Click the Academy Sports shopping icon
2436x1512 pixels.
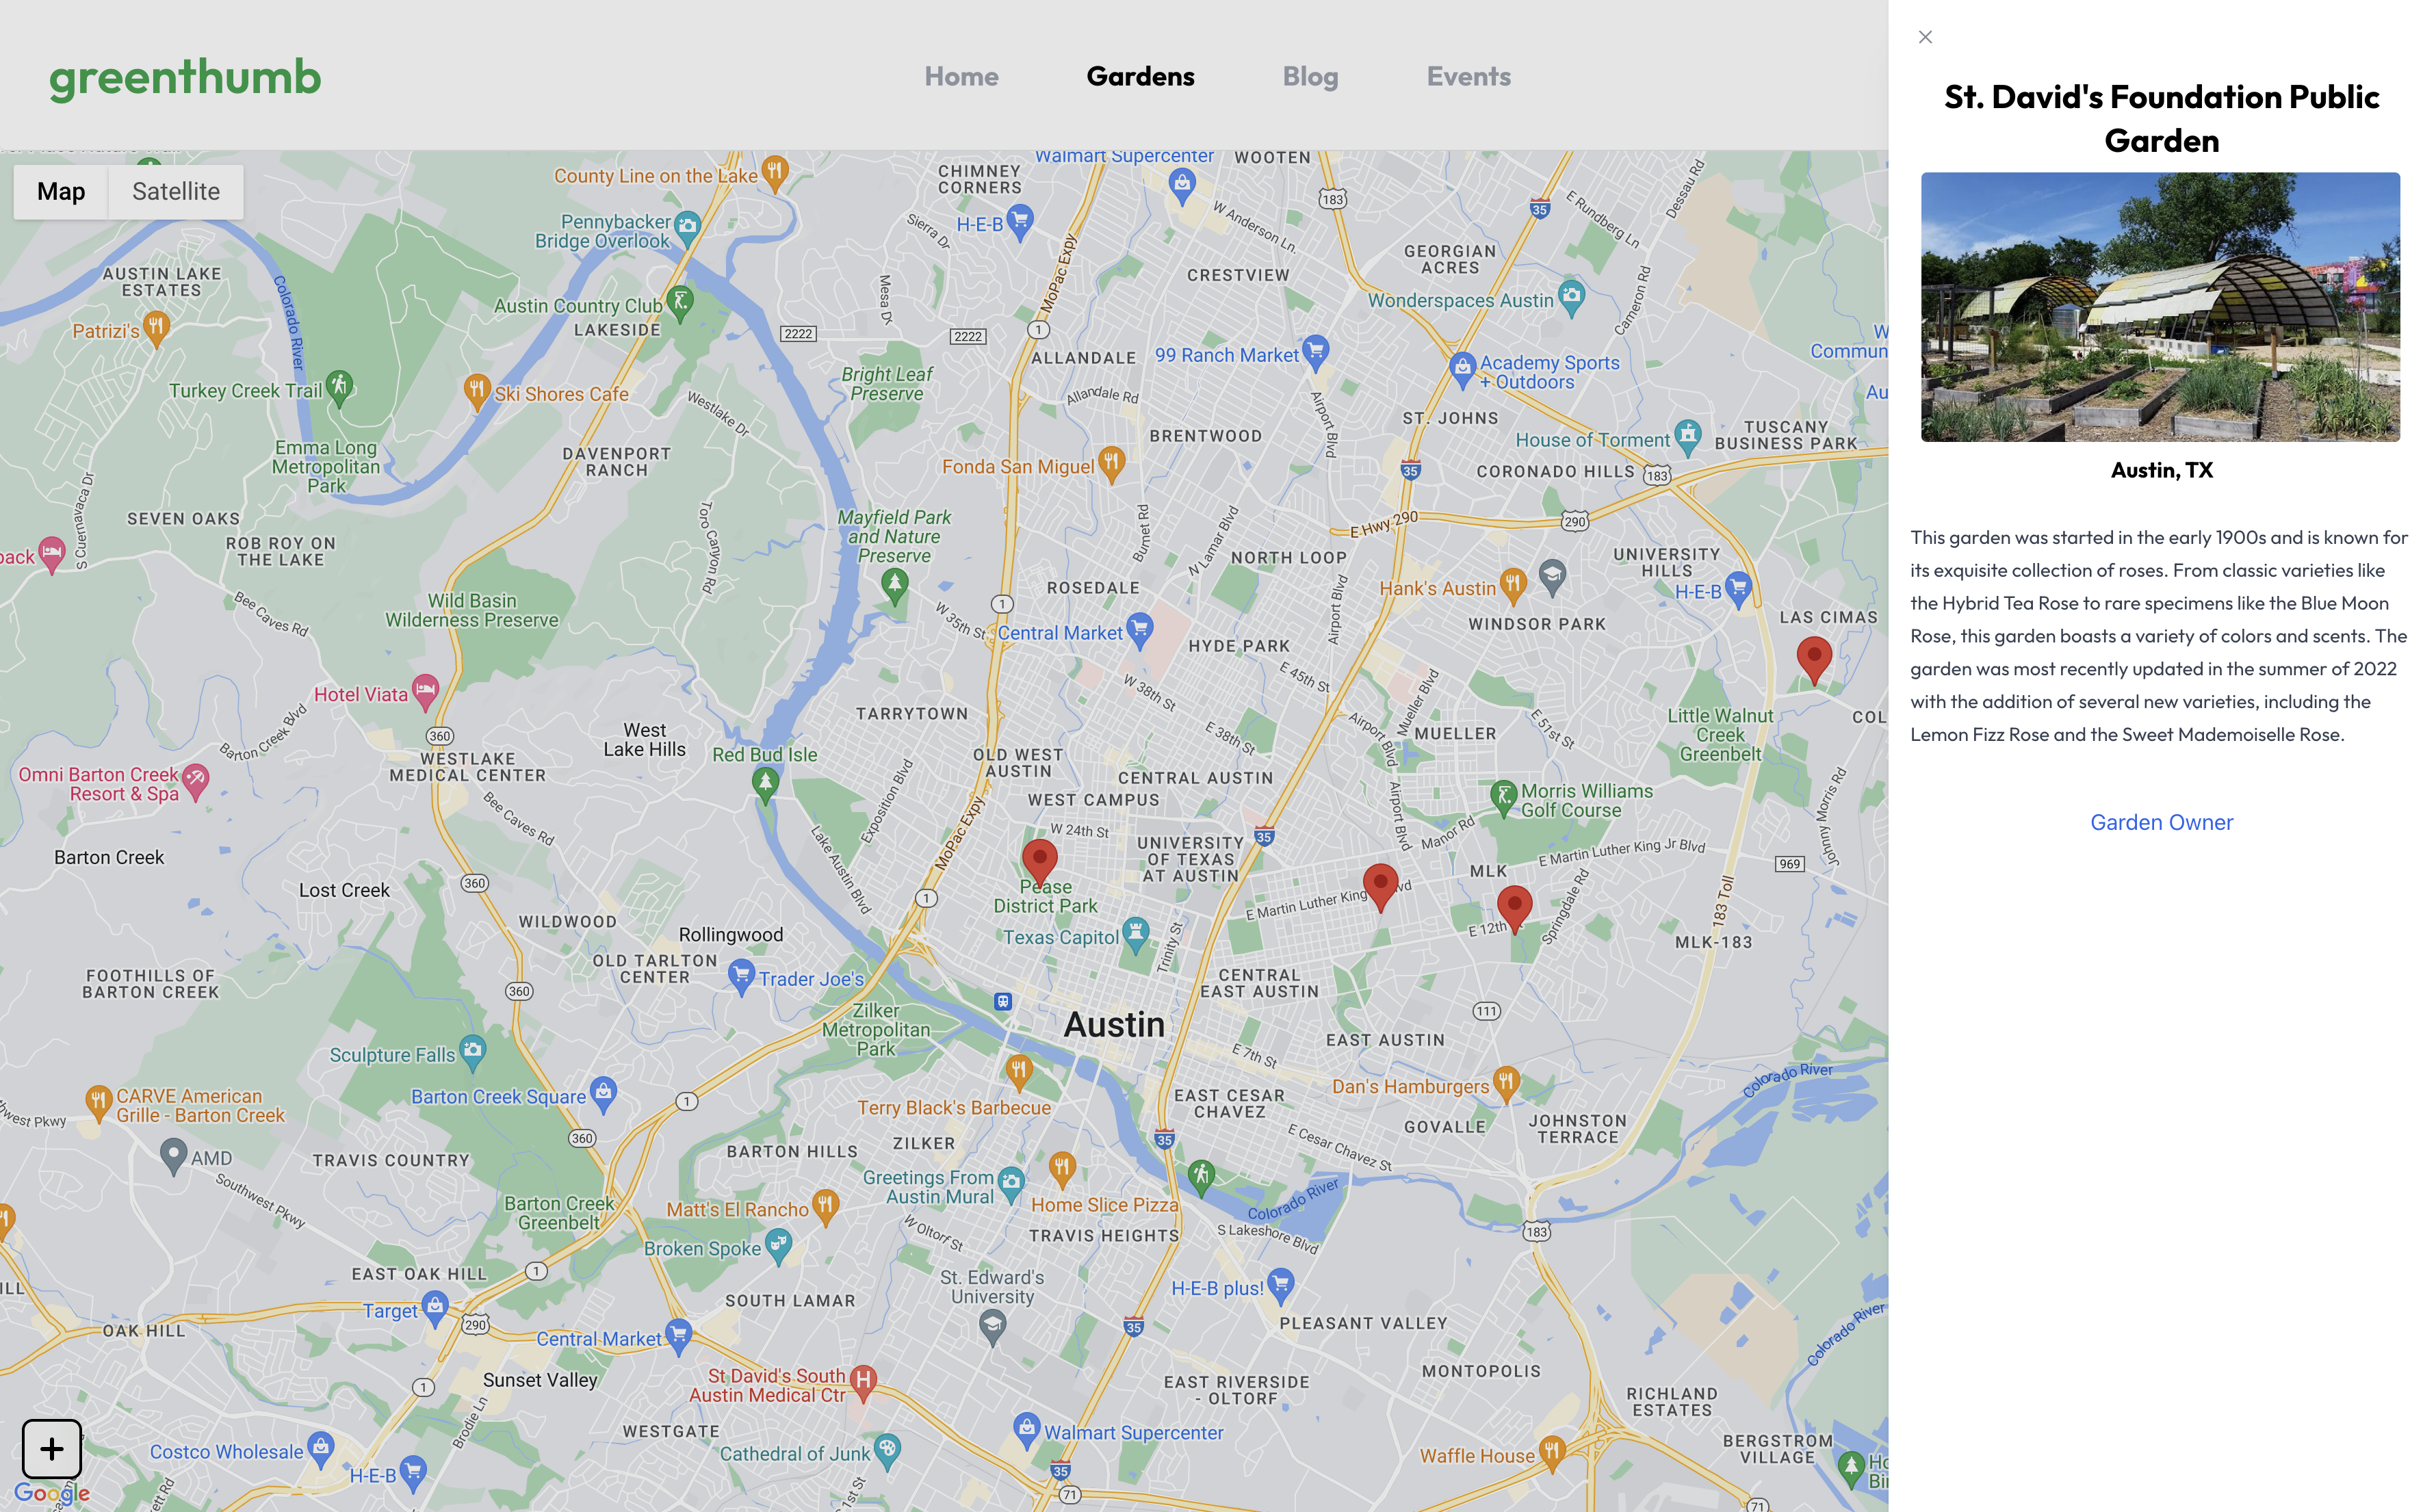1462,370
